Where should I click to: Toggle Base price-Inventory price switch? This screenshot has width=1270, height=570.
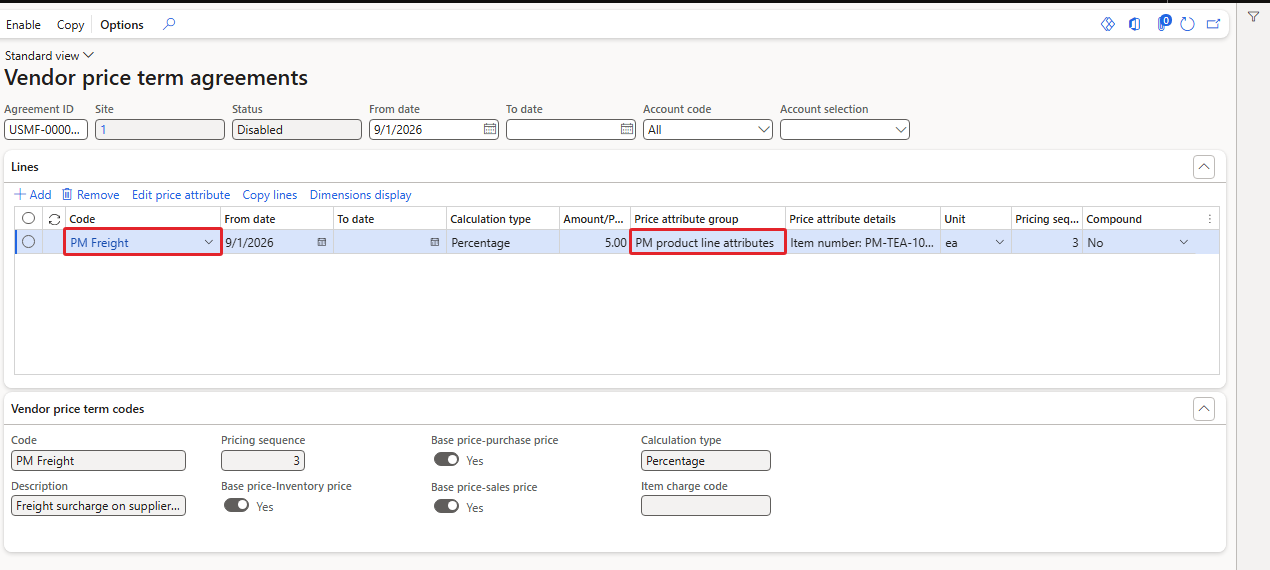click(x=236, y=506)
